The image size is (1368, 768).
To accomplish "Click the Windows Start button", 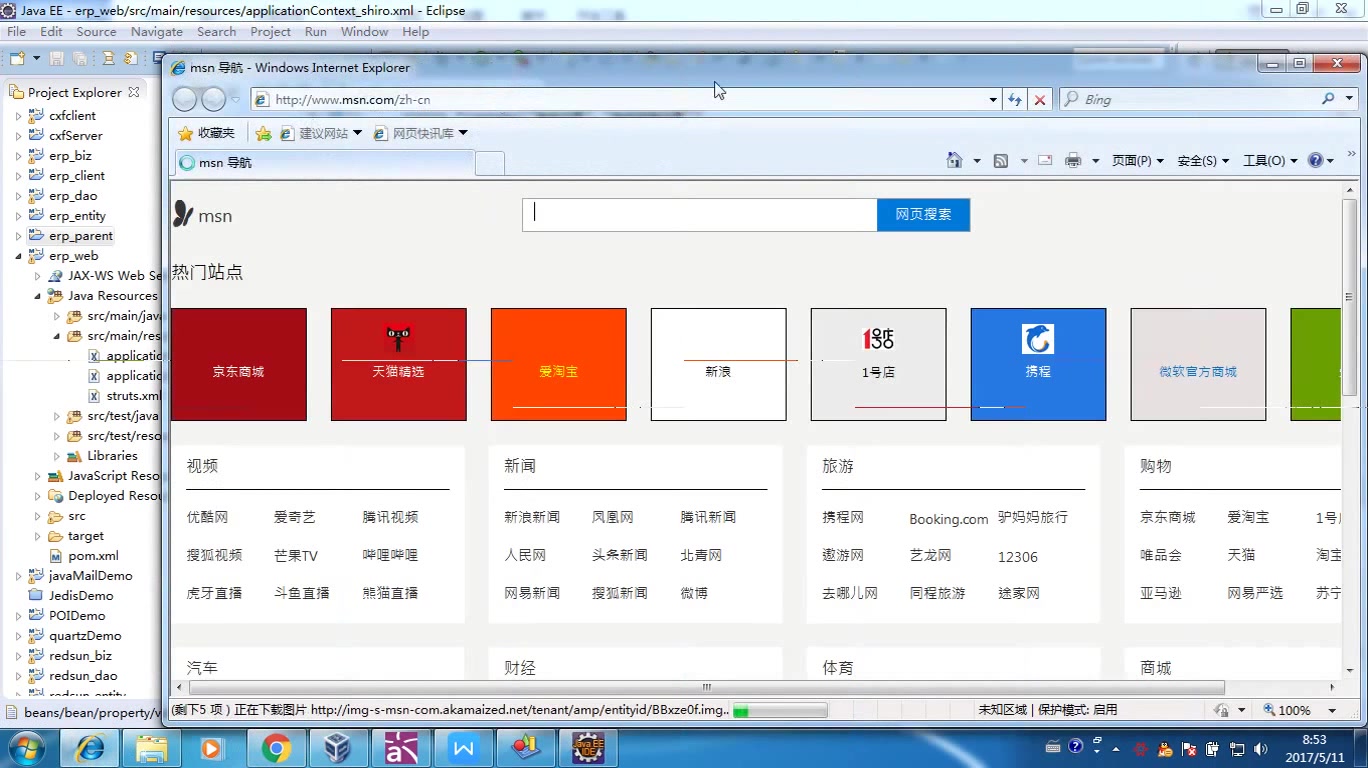I will pyautogui.click(x=27, y=748).
